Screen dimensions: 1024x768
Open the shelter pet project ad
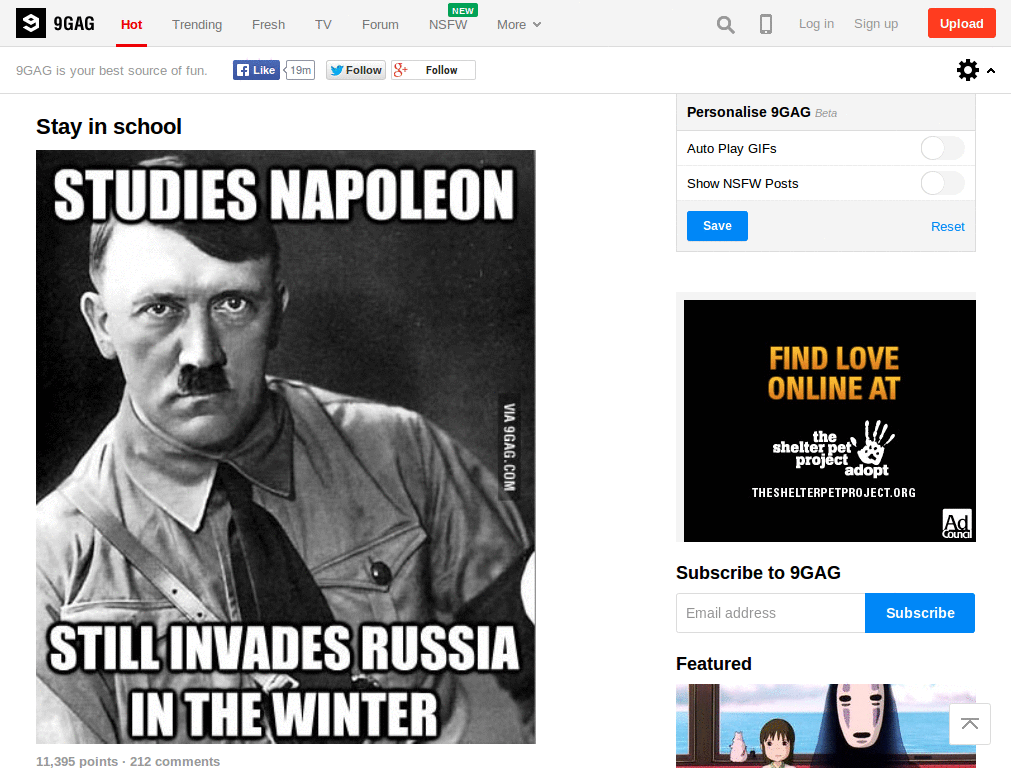(x=830, y=421)
